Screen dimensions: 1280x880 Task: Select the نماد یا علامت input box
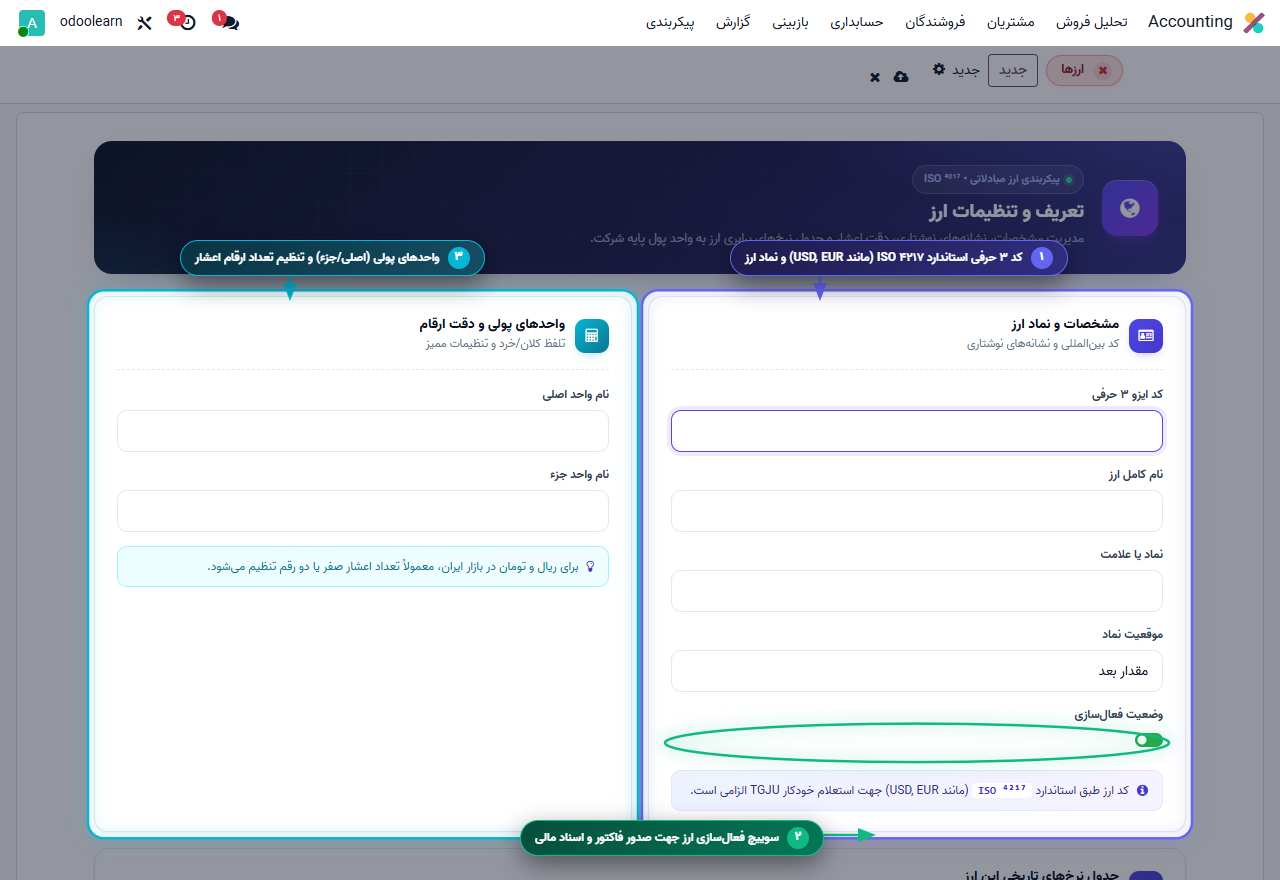pos(917,591)
